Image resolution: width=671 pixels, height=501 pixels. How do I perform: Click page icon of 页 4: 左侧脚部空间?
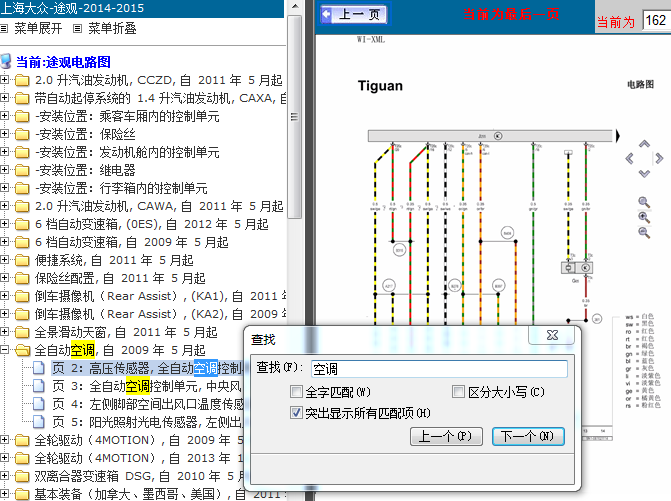pyautogui.click(x=39, y=404)
